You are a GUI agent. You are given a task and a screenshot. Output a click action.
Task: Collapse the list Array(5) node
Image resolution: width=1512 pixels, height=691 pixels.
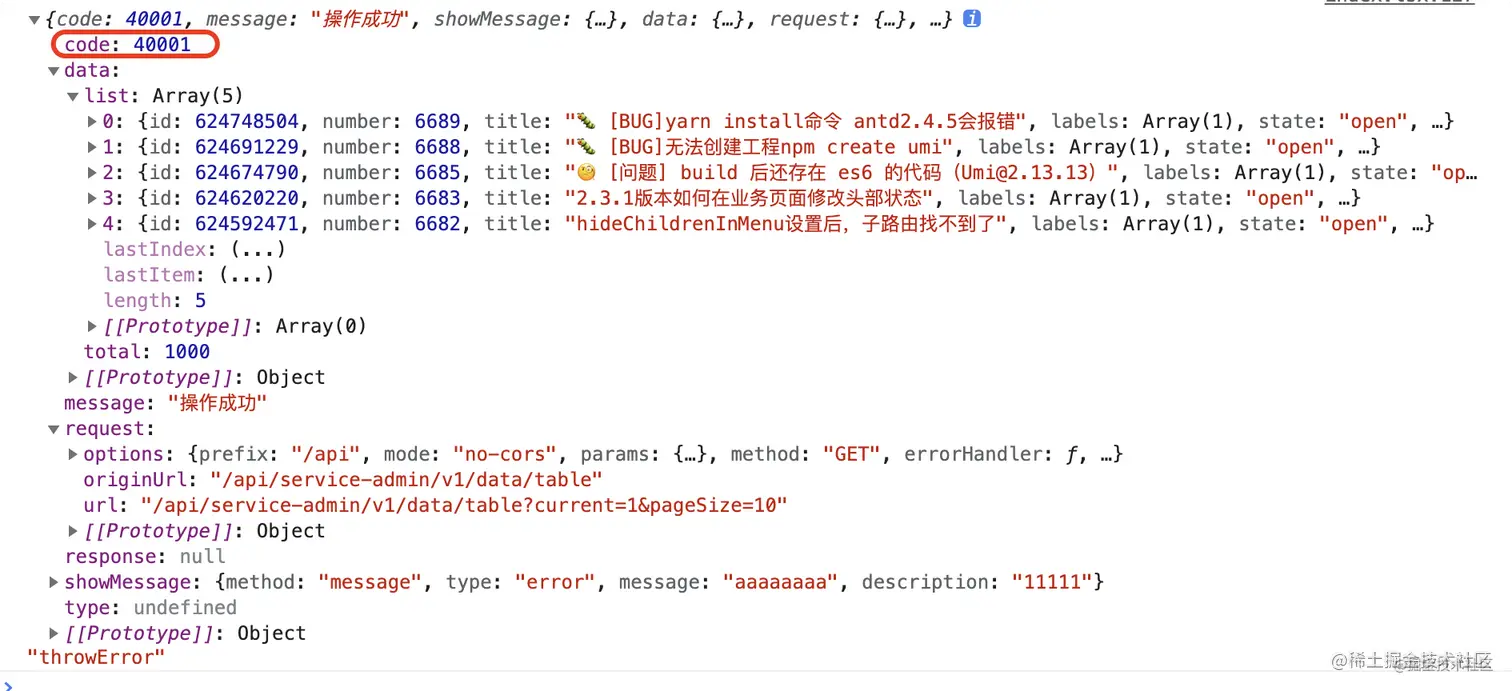coord(73,97)
